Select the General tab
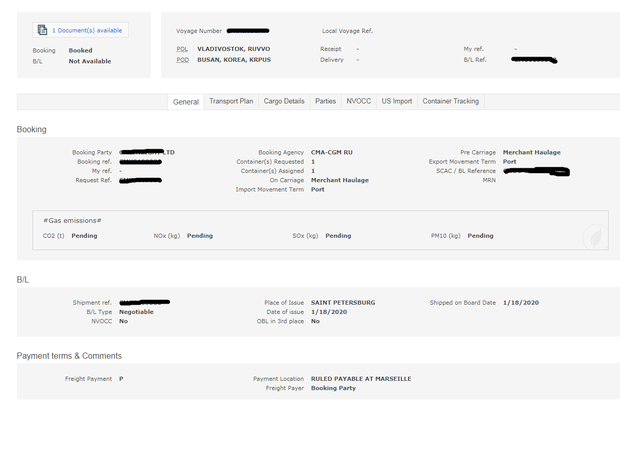The image size is (620, 457). click(186, 101)
